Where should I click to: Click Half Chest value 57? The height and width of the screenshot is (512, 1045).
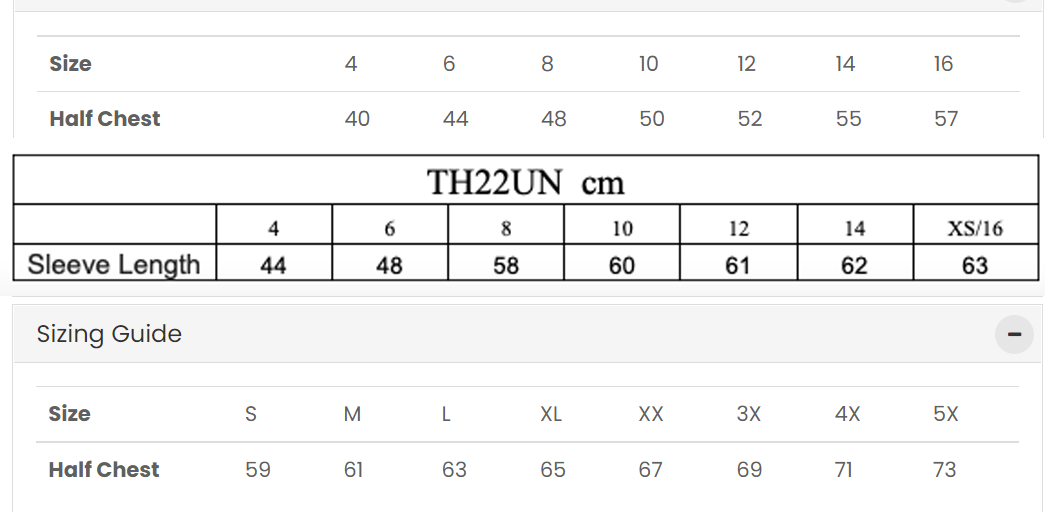[946, 119]
